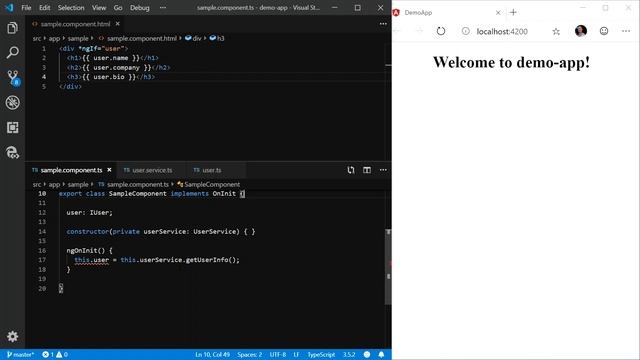The width and height of the screenshot is (640, 360).
Task: Open the Edit menu
Action: tap(44, 8)
